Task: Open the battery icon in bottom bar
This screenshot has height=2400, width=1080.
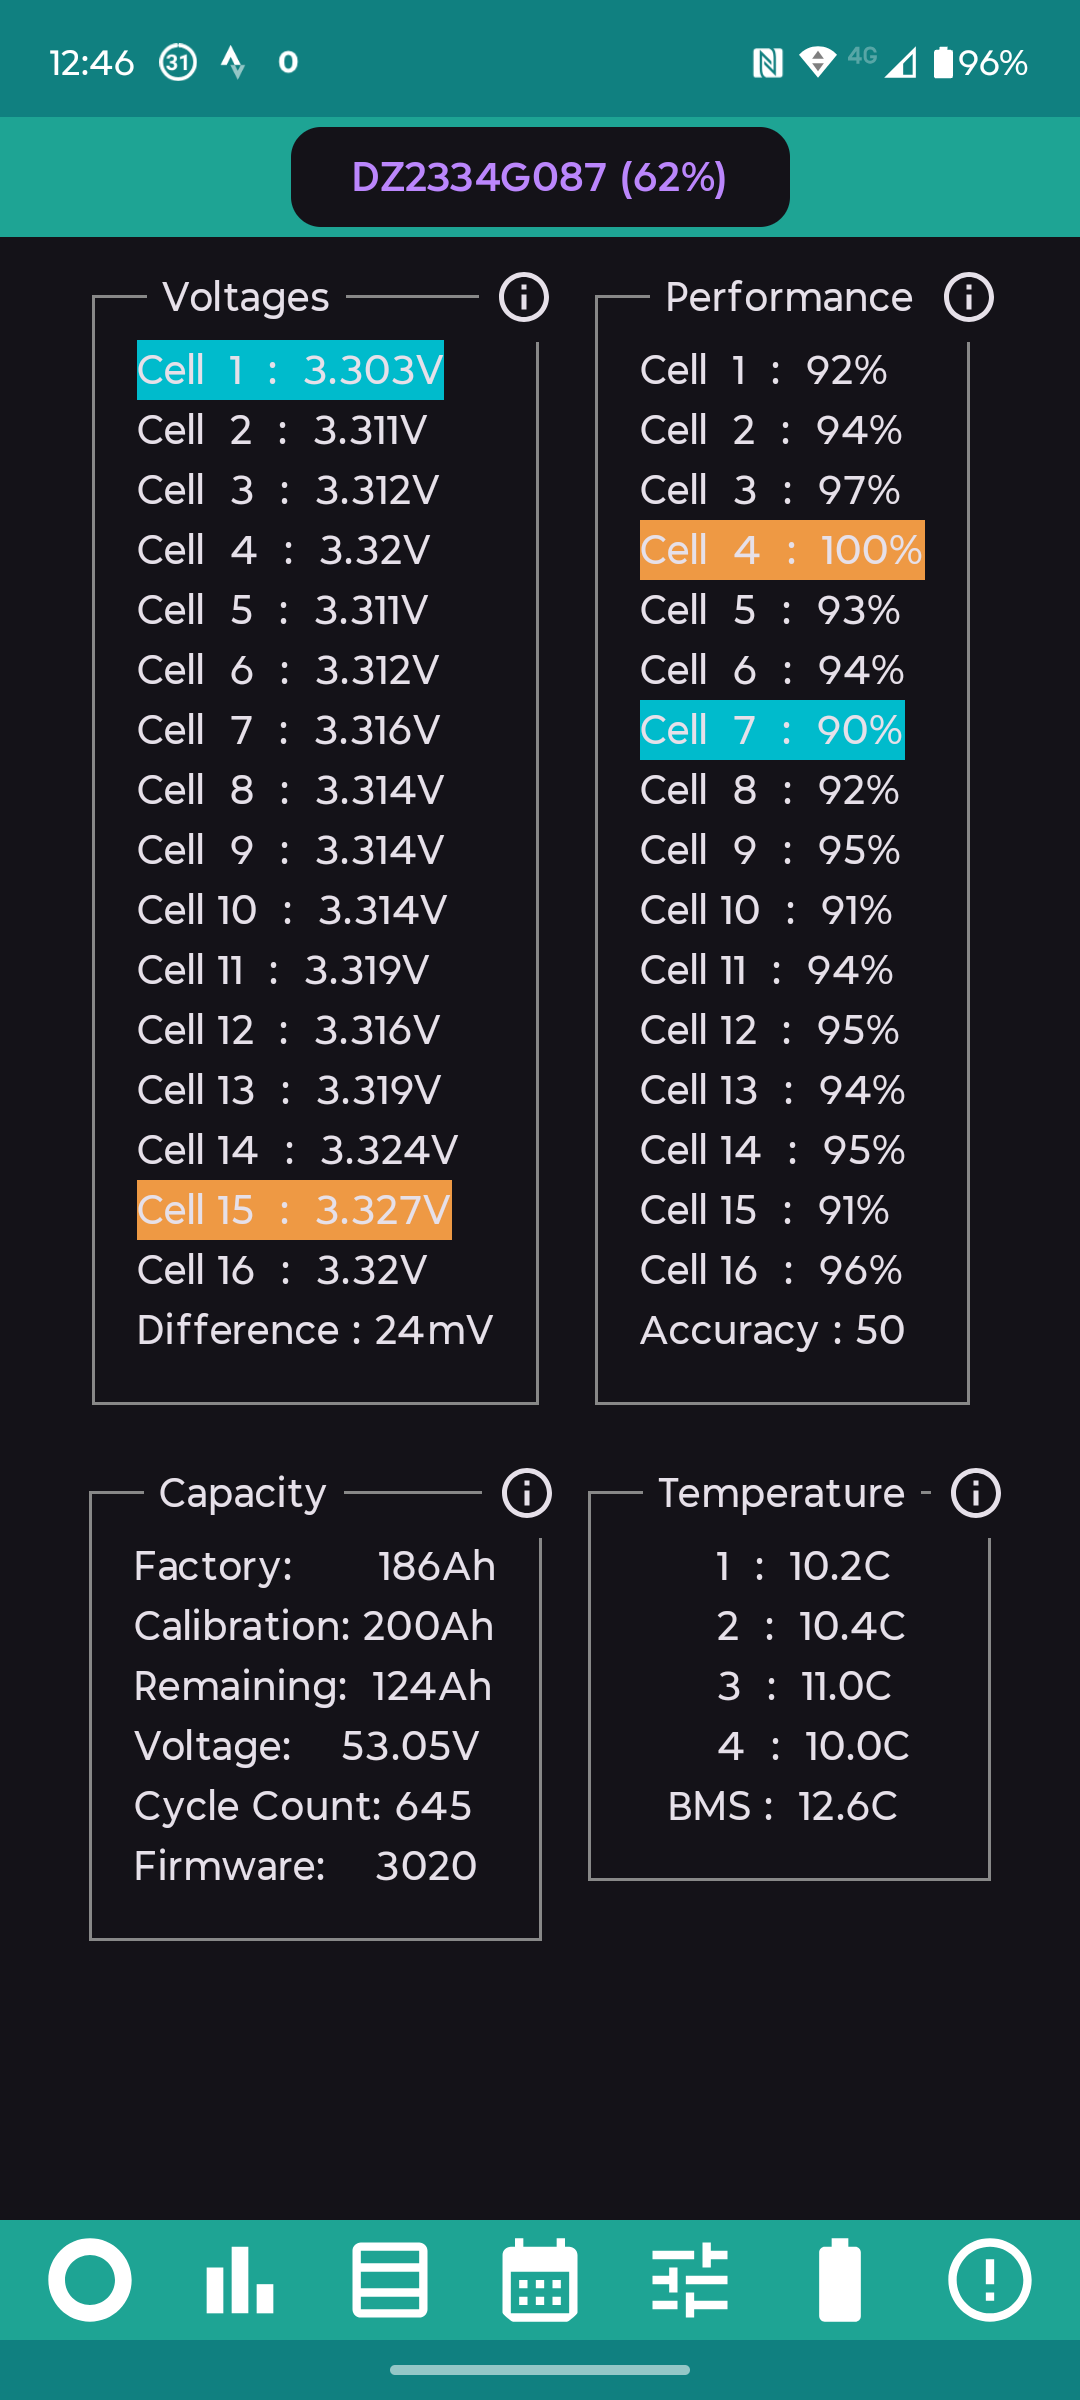Action: [x=840, y=2280]
